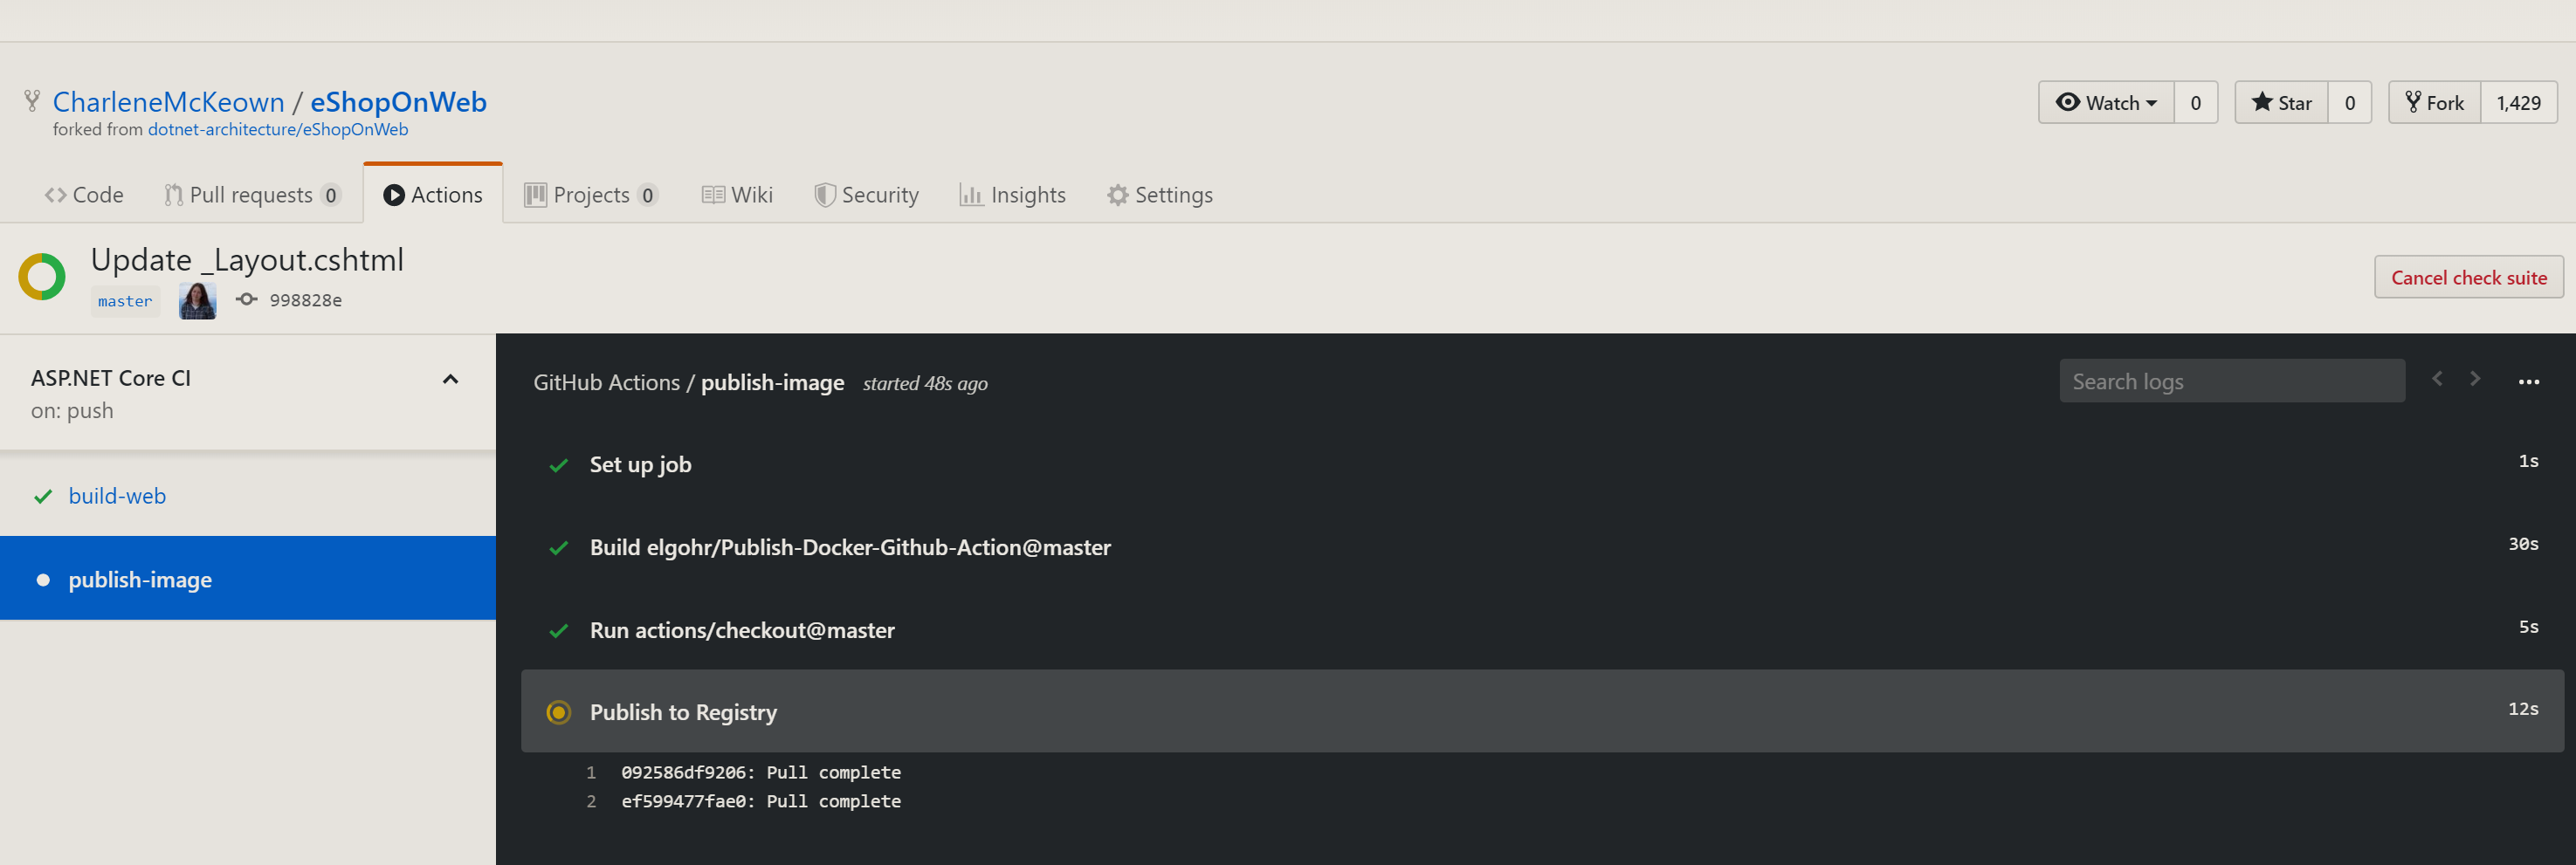Viewport: 2576px width, 865px height.
Task: Cancel the check suite
Action: coord(2469,277)
